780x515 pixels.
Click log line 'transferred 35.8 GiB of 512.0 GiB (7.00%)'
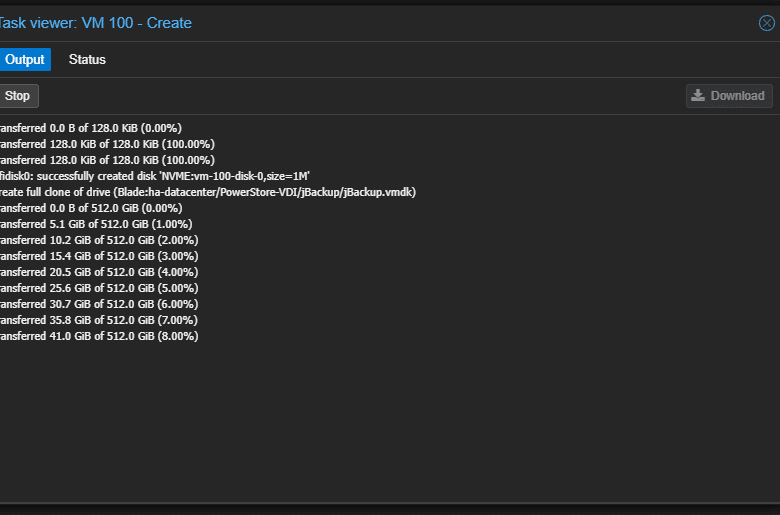coord(99,320)
